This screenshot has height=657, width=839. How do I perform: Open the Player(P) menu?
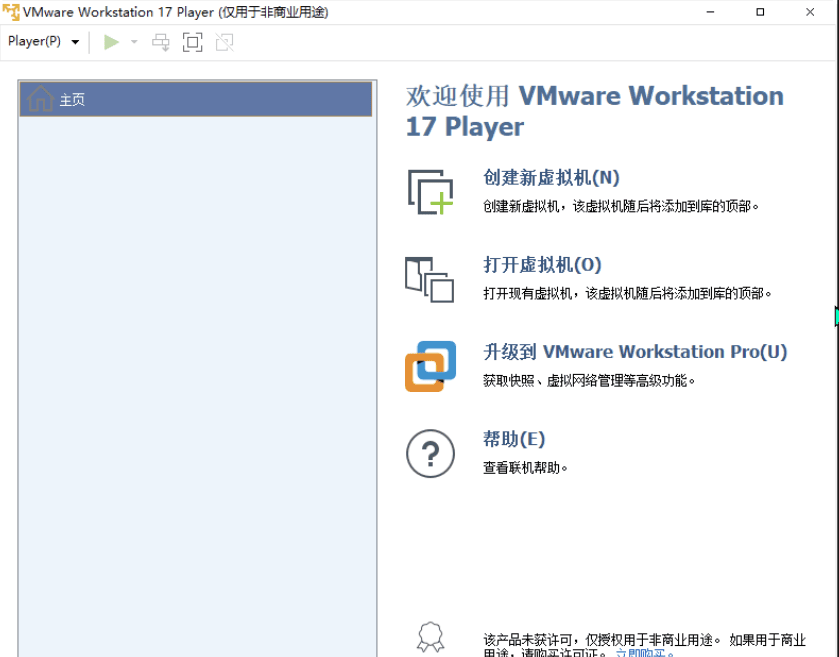[35, 42]
